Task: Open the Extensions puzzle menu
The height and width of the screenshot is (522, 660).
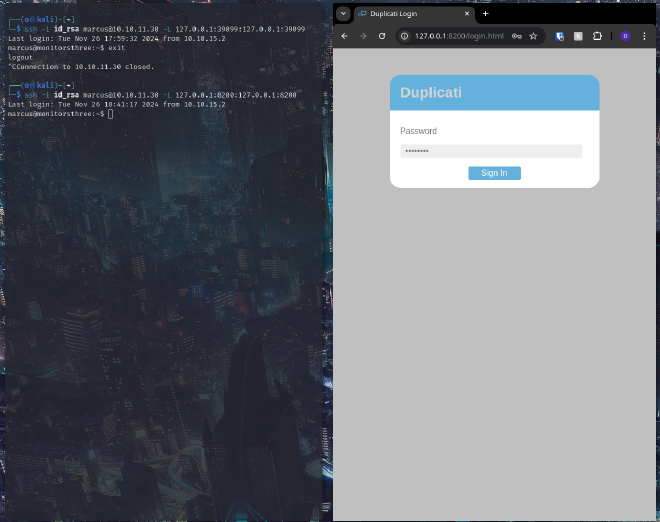Action: coord(597,36)
